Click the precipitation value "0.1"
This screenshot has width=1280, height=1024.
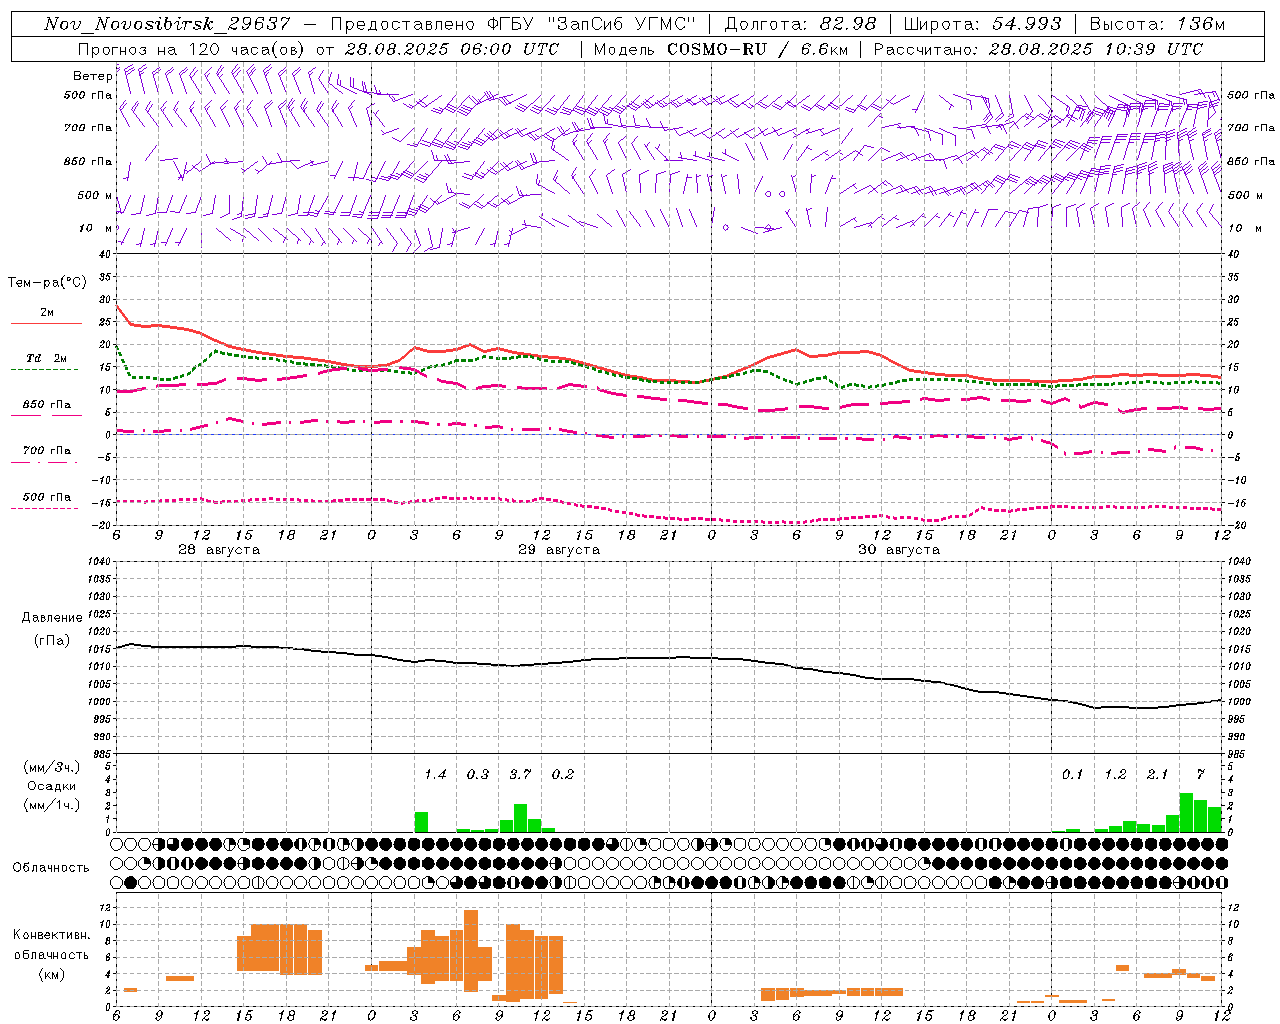tap(1072, 774)
